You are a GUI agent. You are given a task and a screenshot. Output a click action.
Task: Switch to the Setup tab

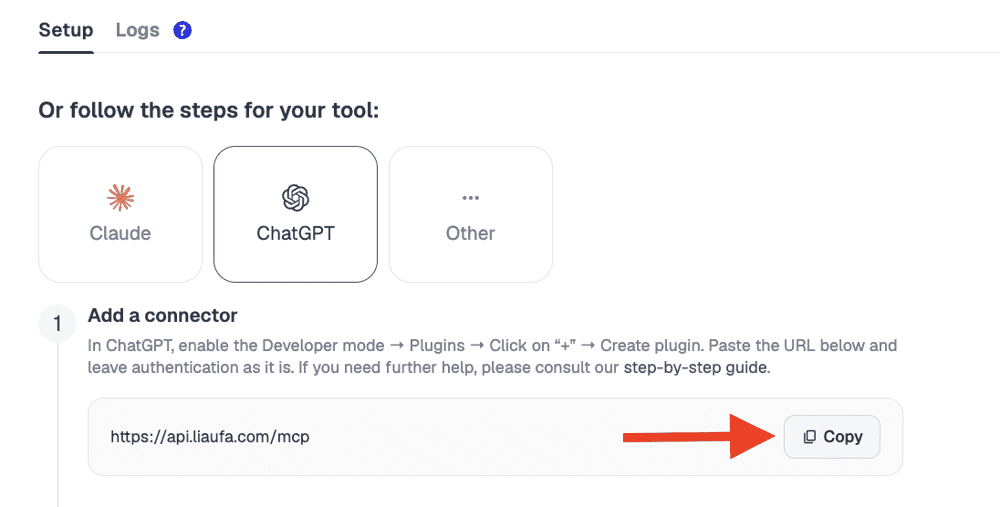(66, 30)
